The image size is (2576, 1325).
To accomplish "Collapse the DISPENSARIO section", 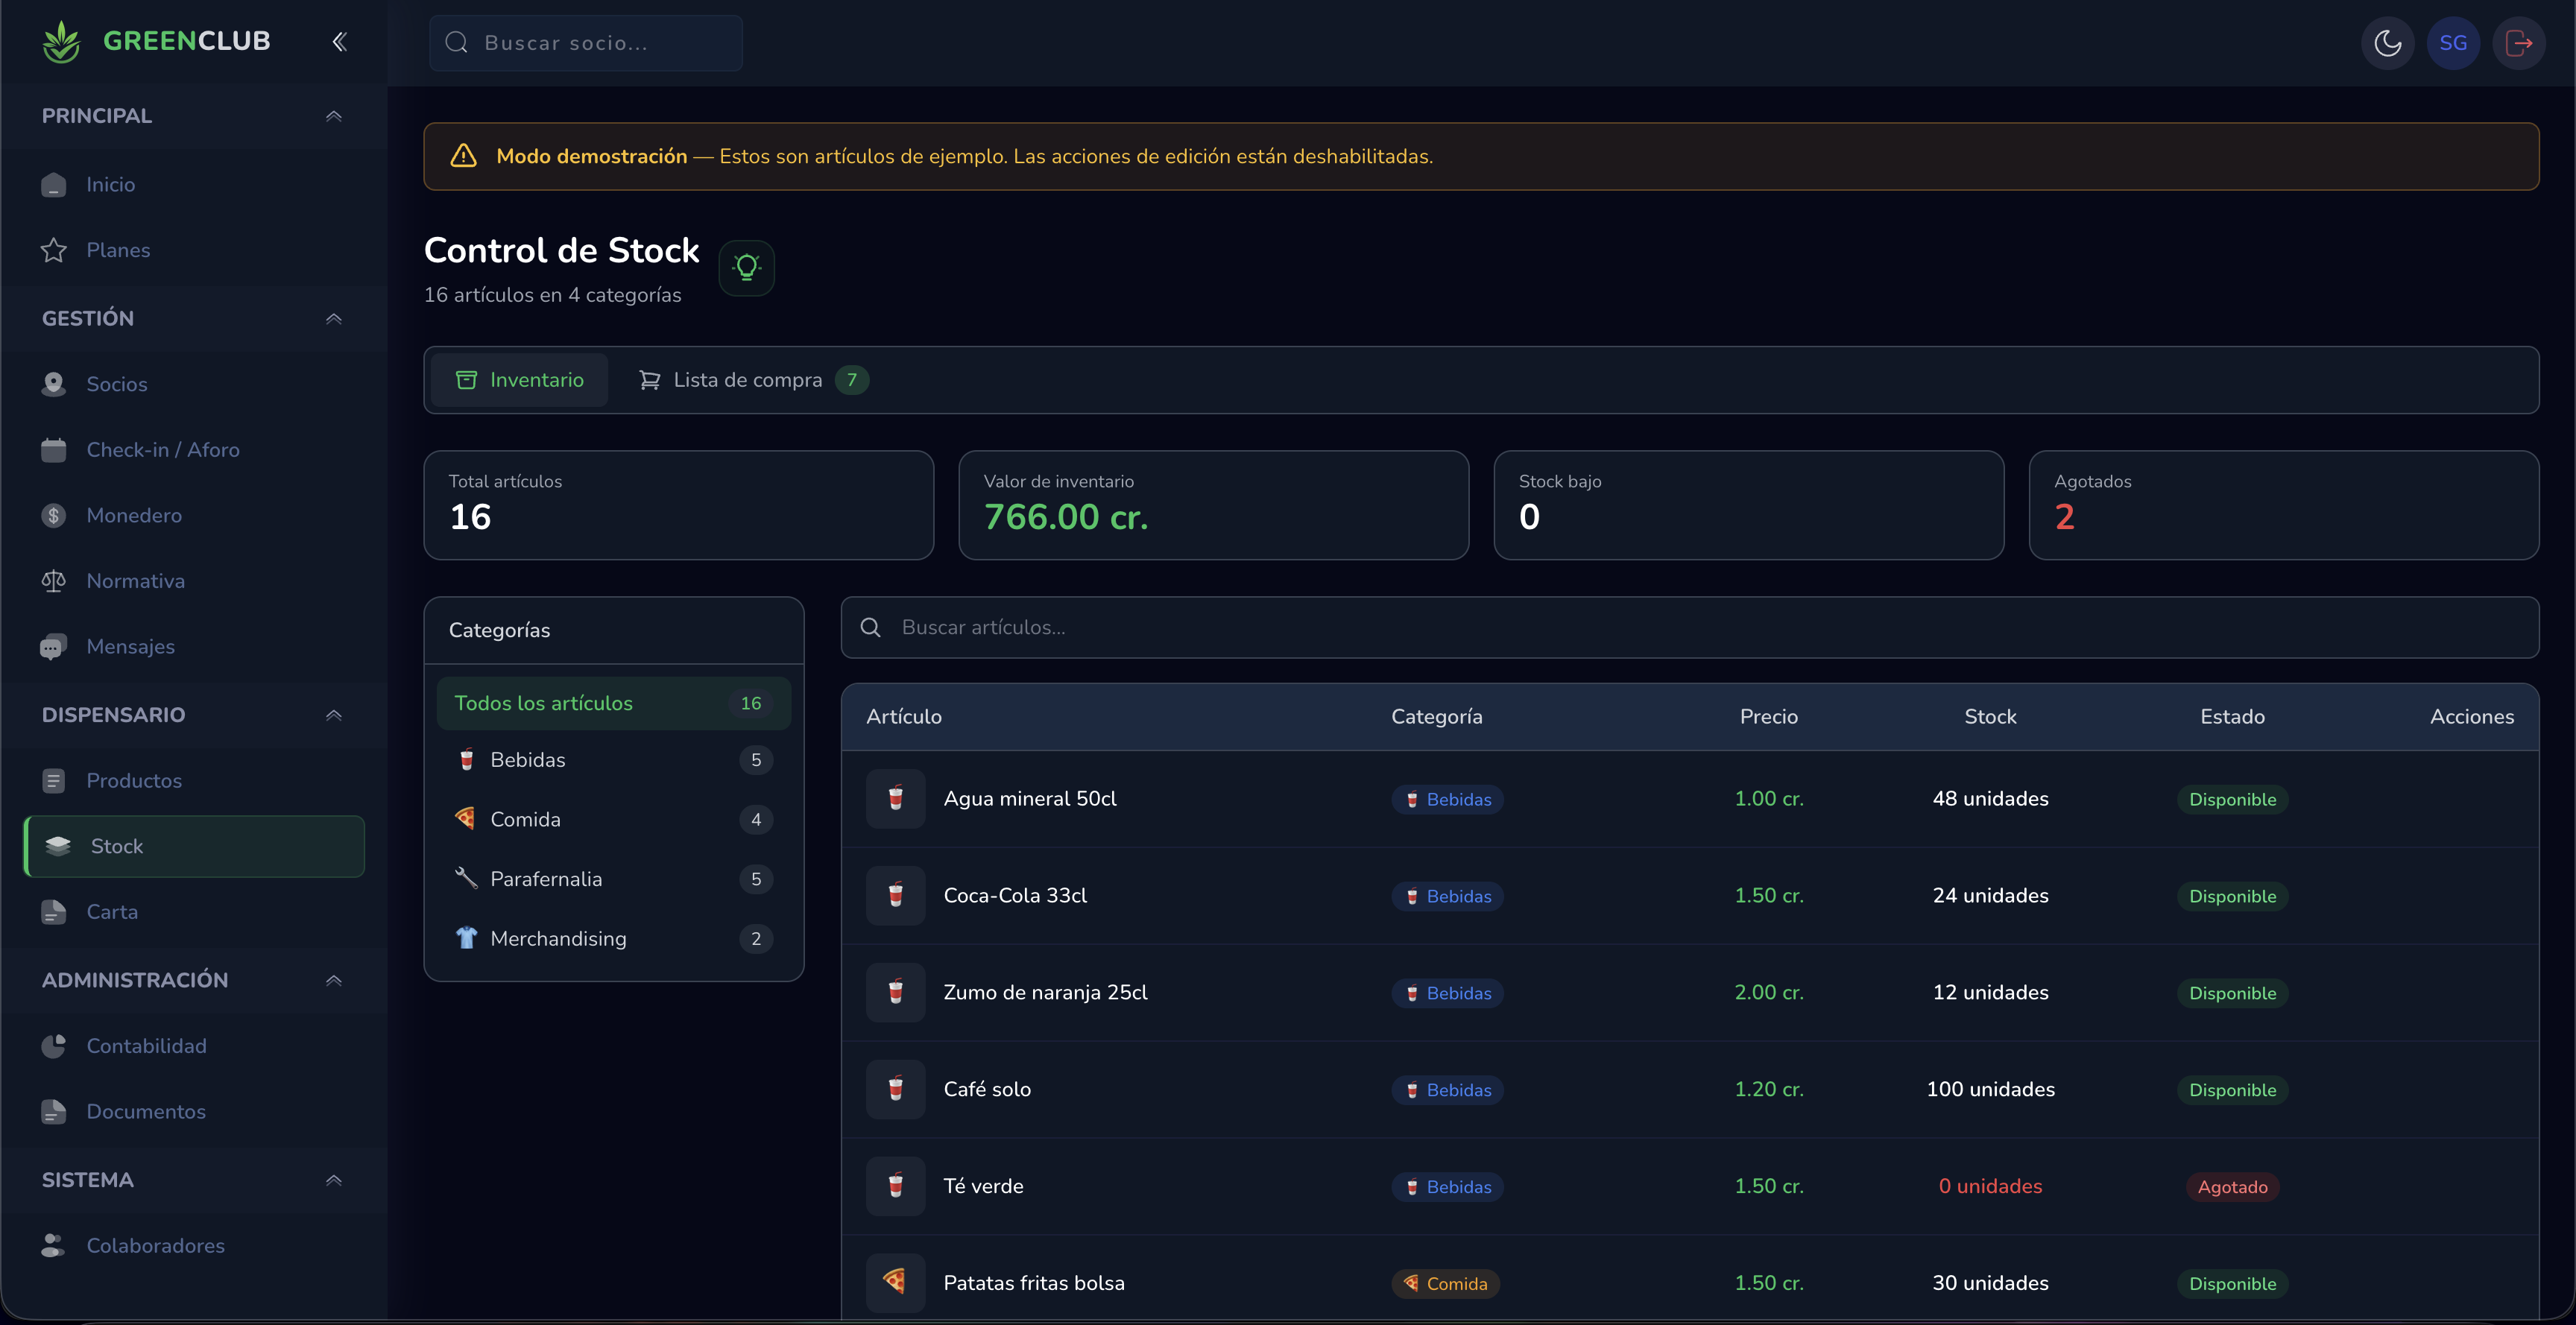I will pyautogui.click(x=334, y=715).
